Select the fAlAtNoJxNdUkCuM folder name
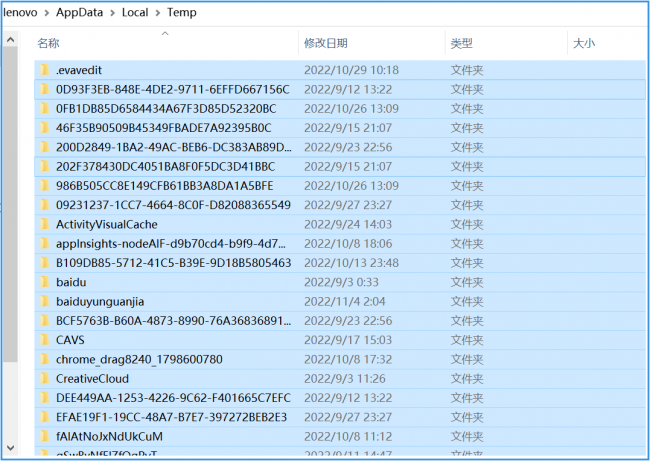Viewport: 650px width, 461px height. 109,436
